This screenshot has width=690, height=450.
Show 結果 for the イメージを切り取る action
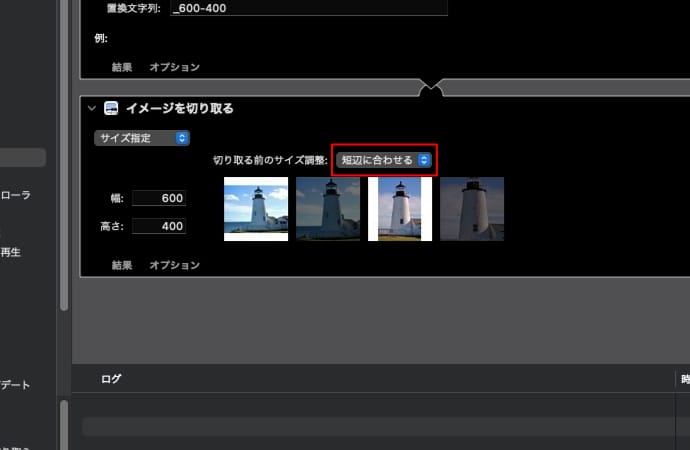click(x=122, y=265)
